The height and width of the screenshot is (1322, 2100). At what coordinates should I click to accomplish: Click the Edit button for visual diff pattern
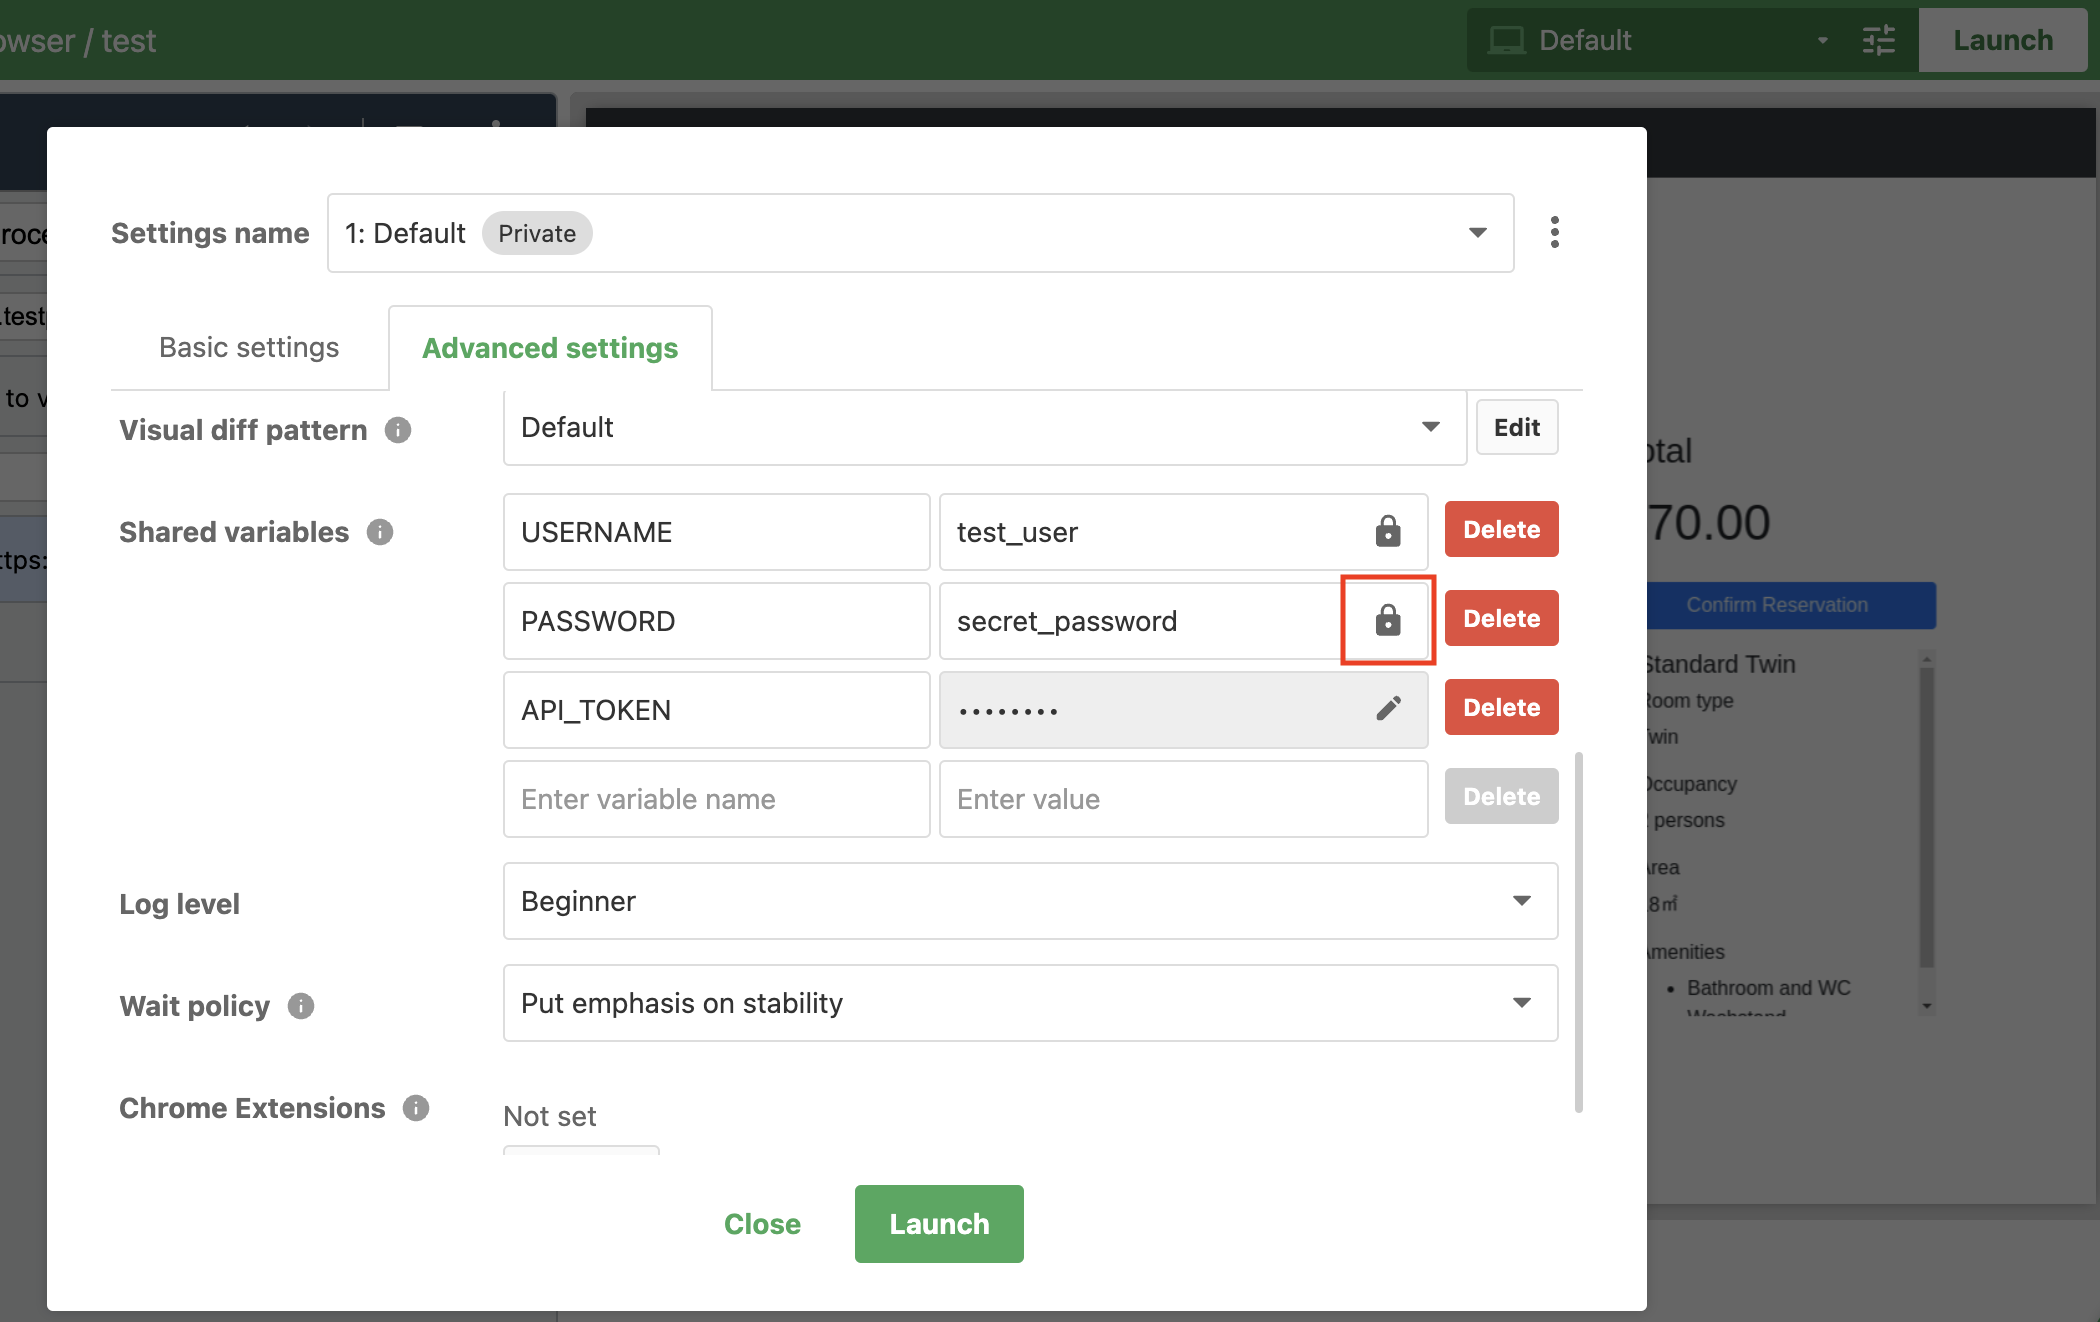pyautogui.click(x=1516, y=427)
